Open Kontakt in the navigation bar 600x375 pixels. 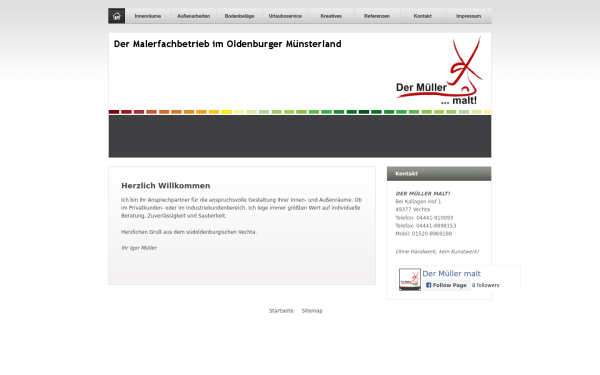tap(423, 16)
